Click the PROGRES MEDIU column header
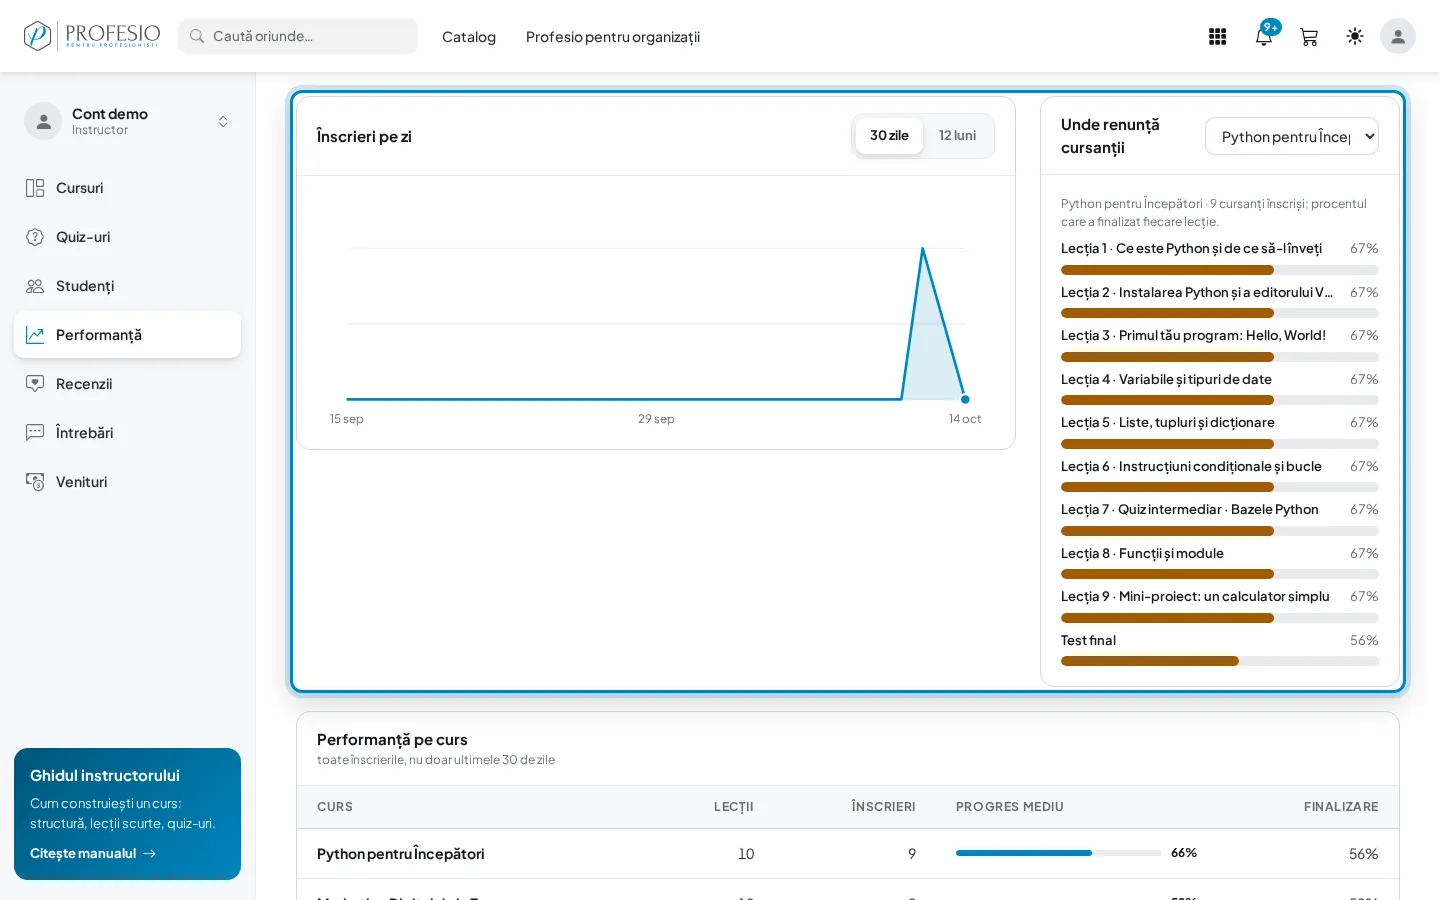Screen dimensions: 1440x900 (1010, 807)
